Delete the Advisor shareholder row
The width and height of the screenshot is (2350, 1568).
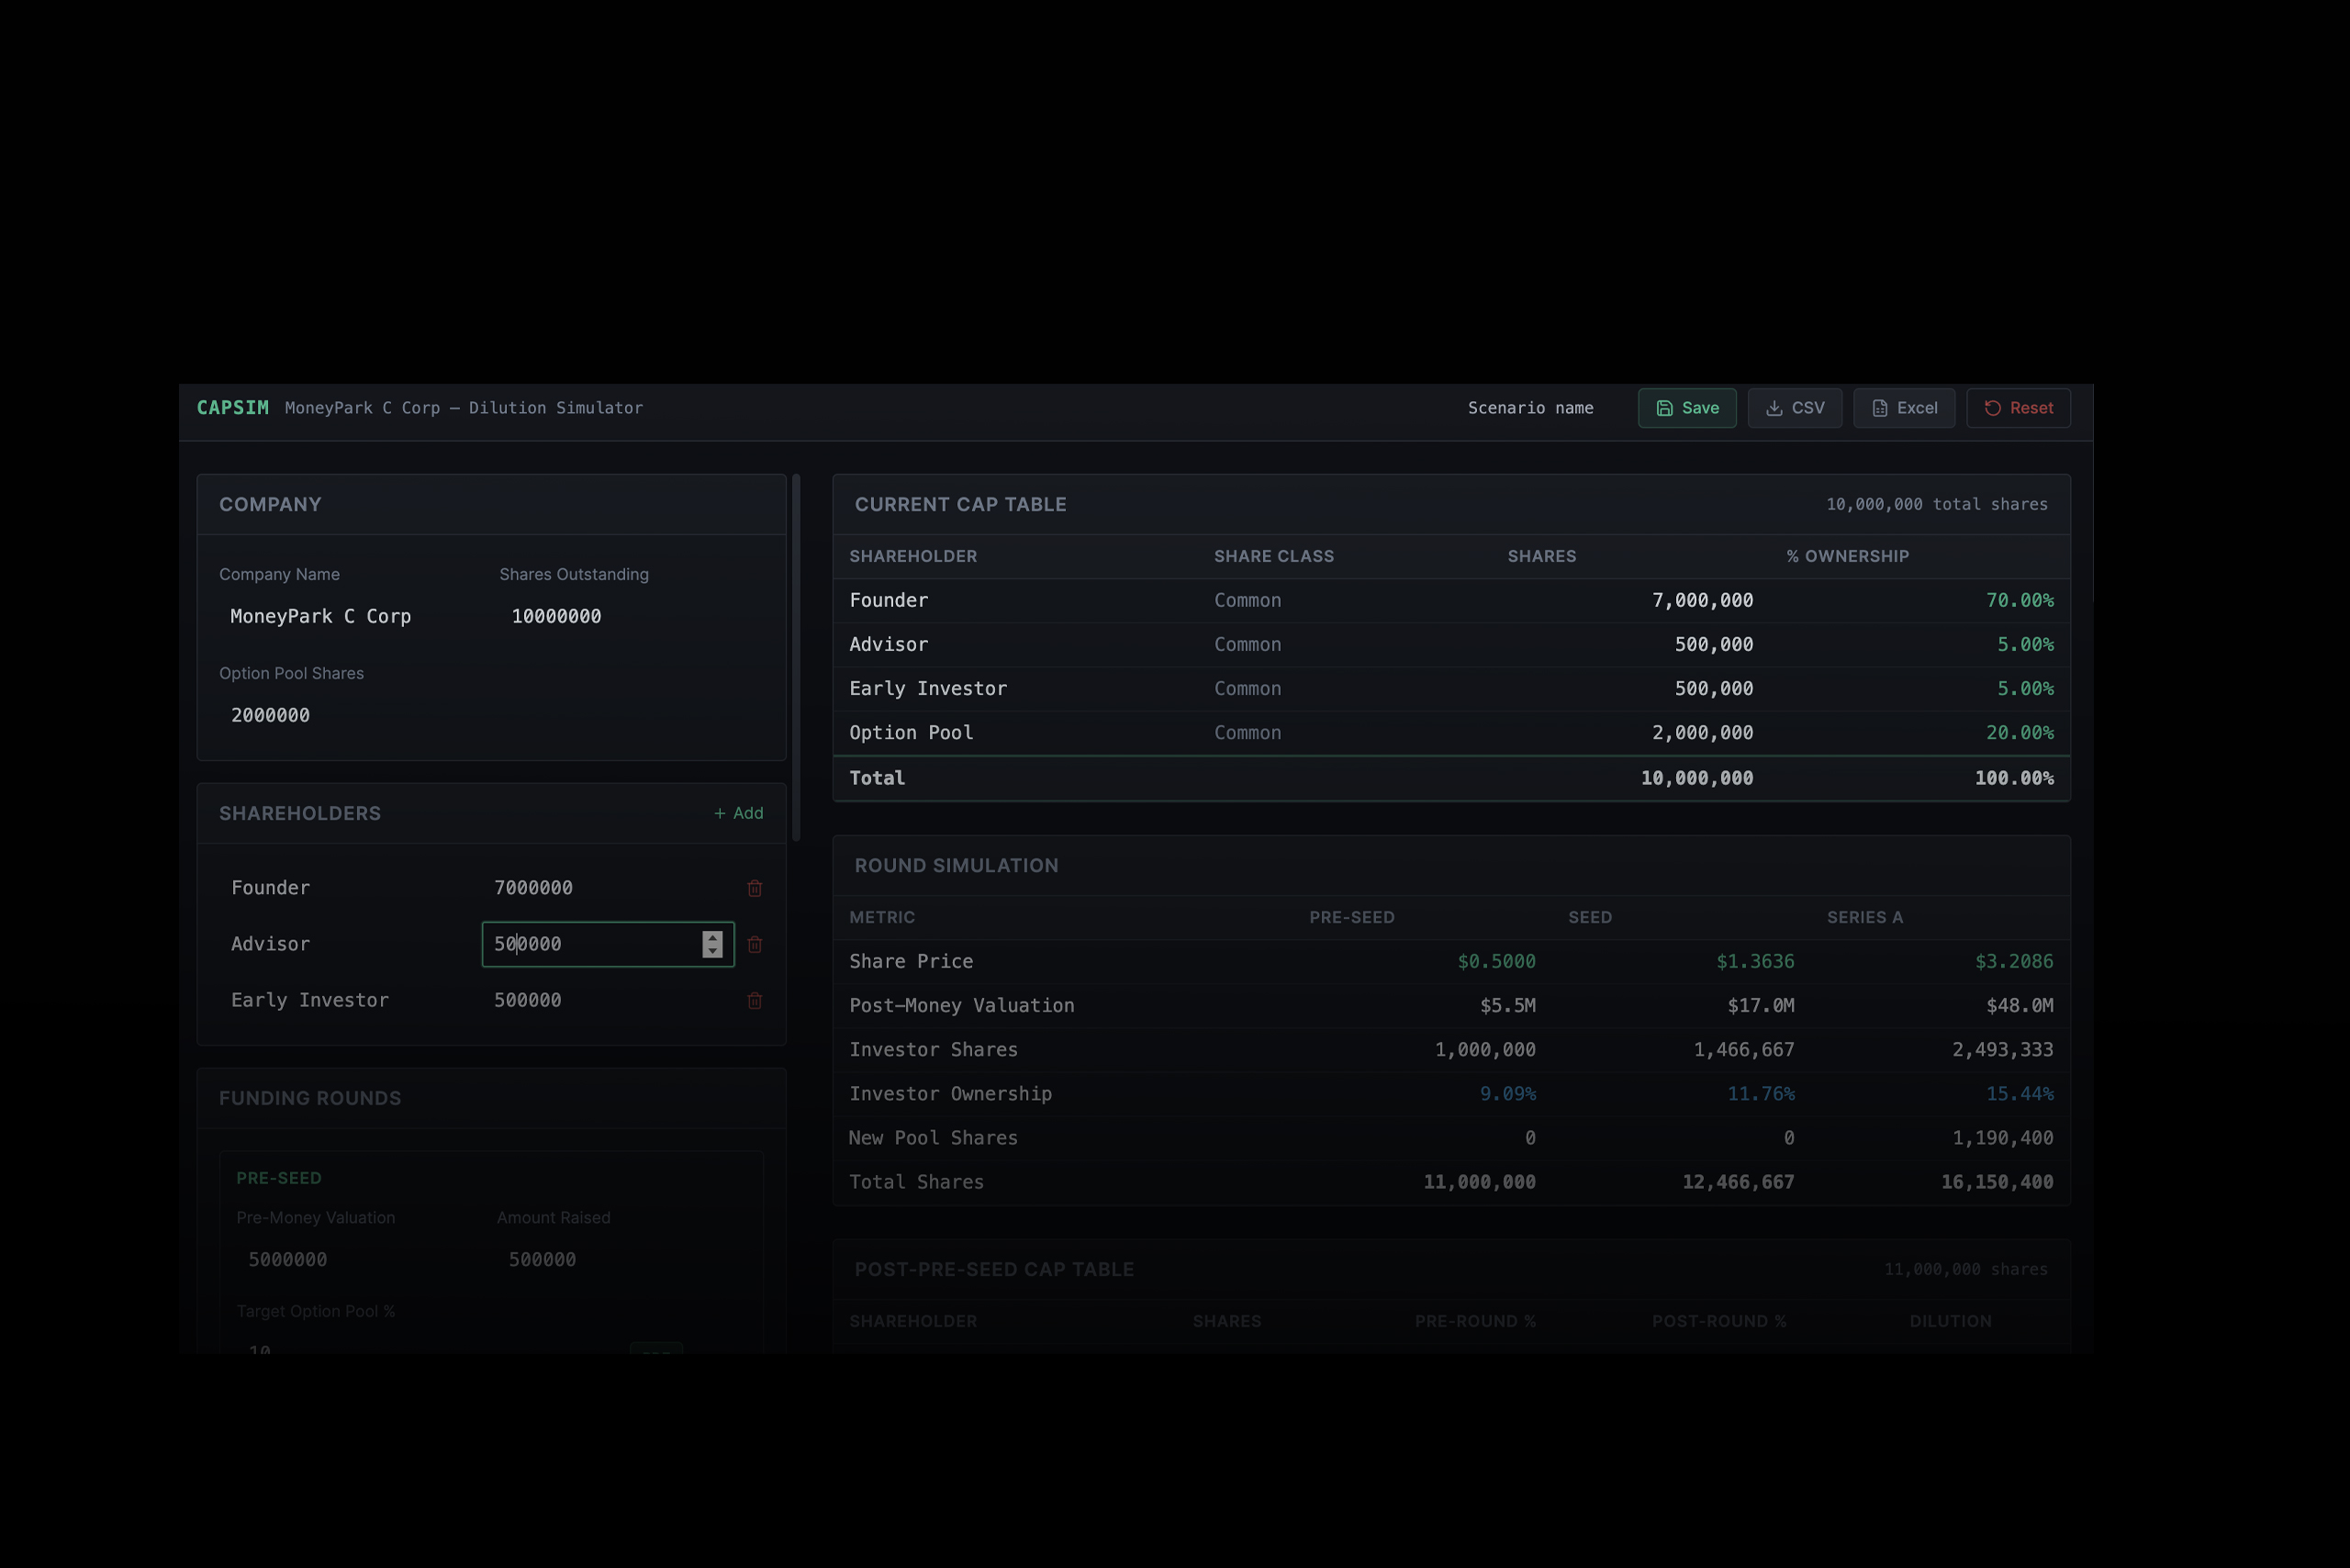pyautogui.click(x=755, y=944)
